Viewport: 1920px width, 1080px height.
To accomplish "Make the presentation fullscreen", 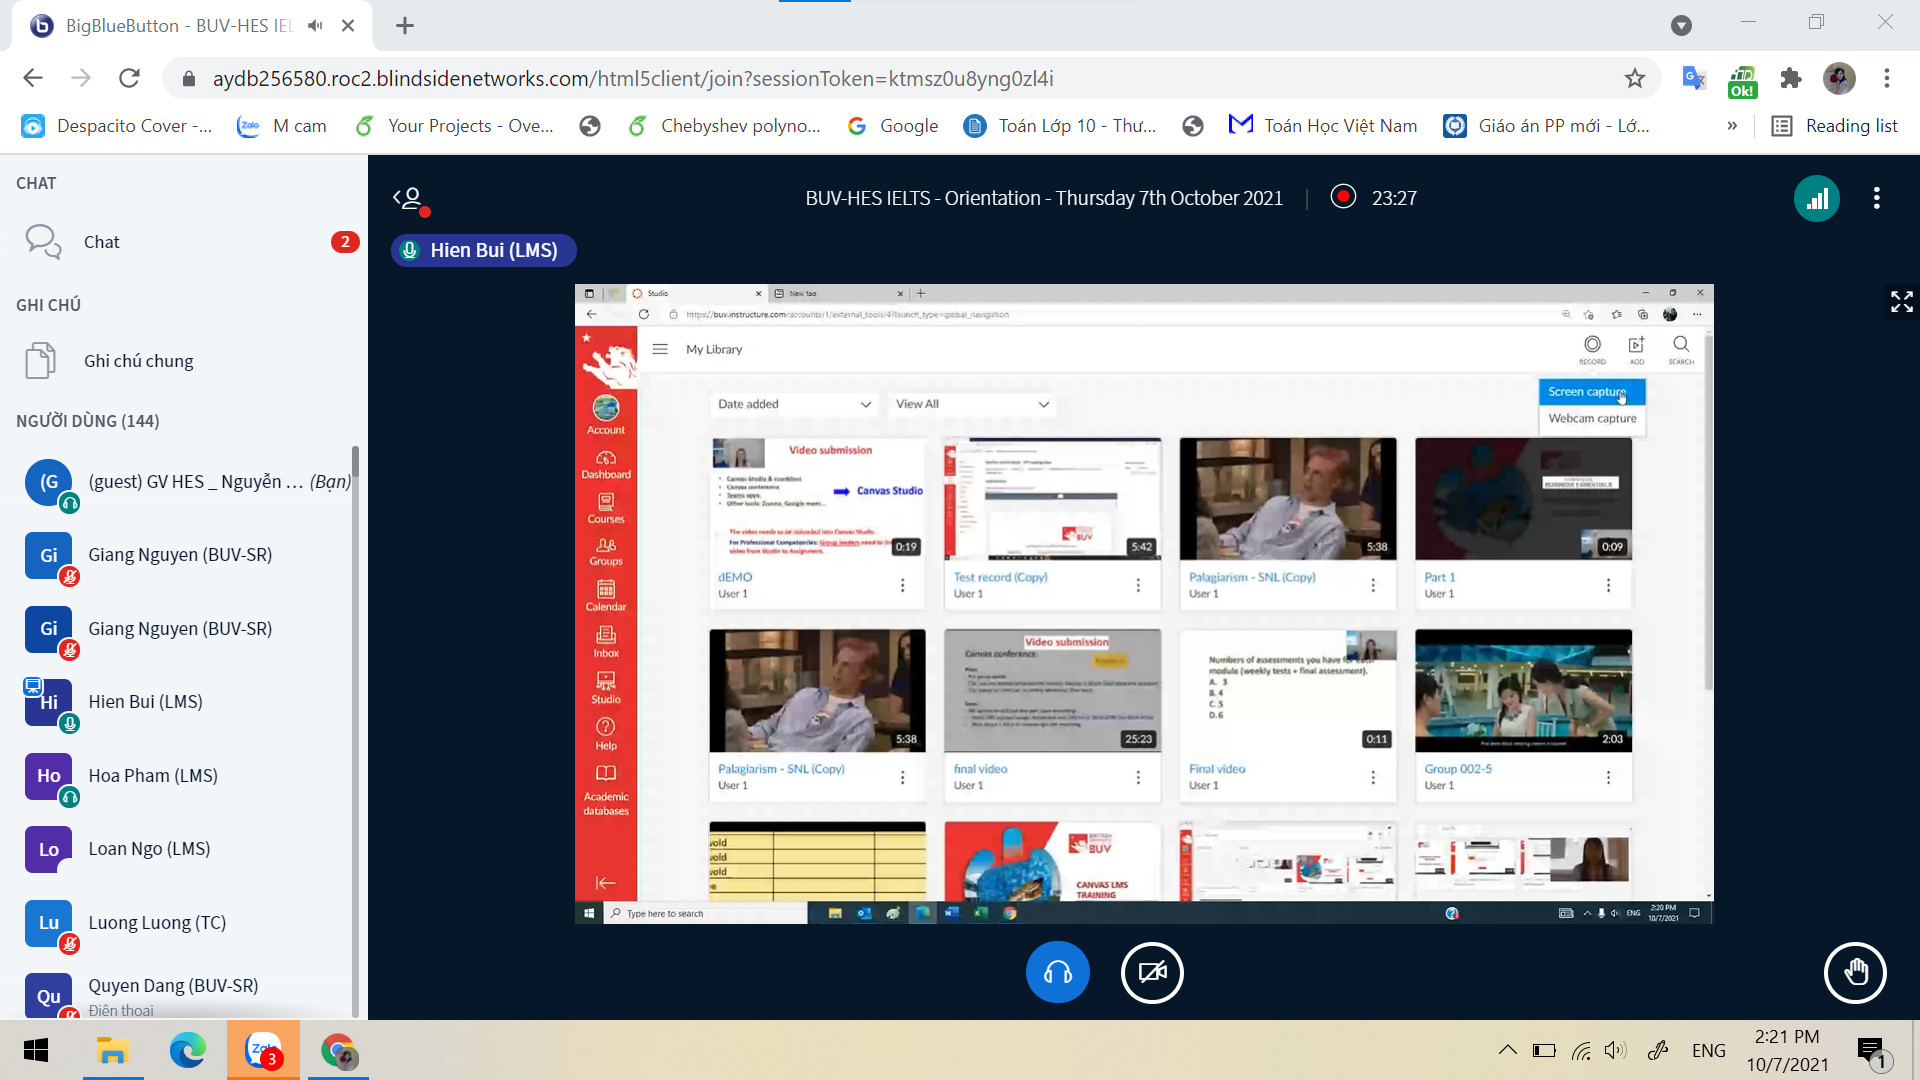I will pos(1901,302).
